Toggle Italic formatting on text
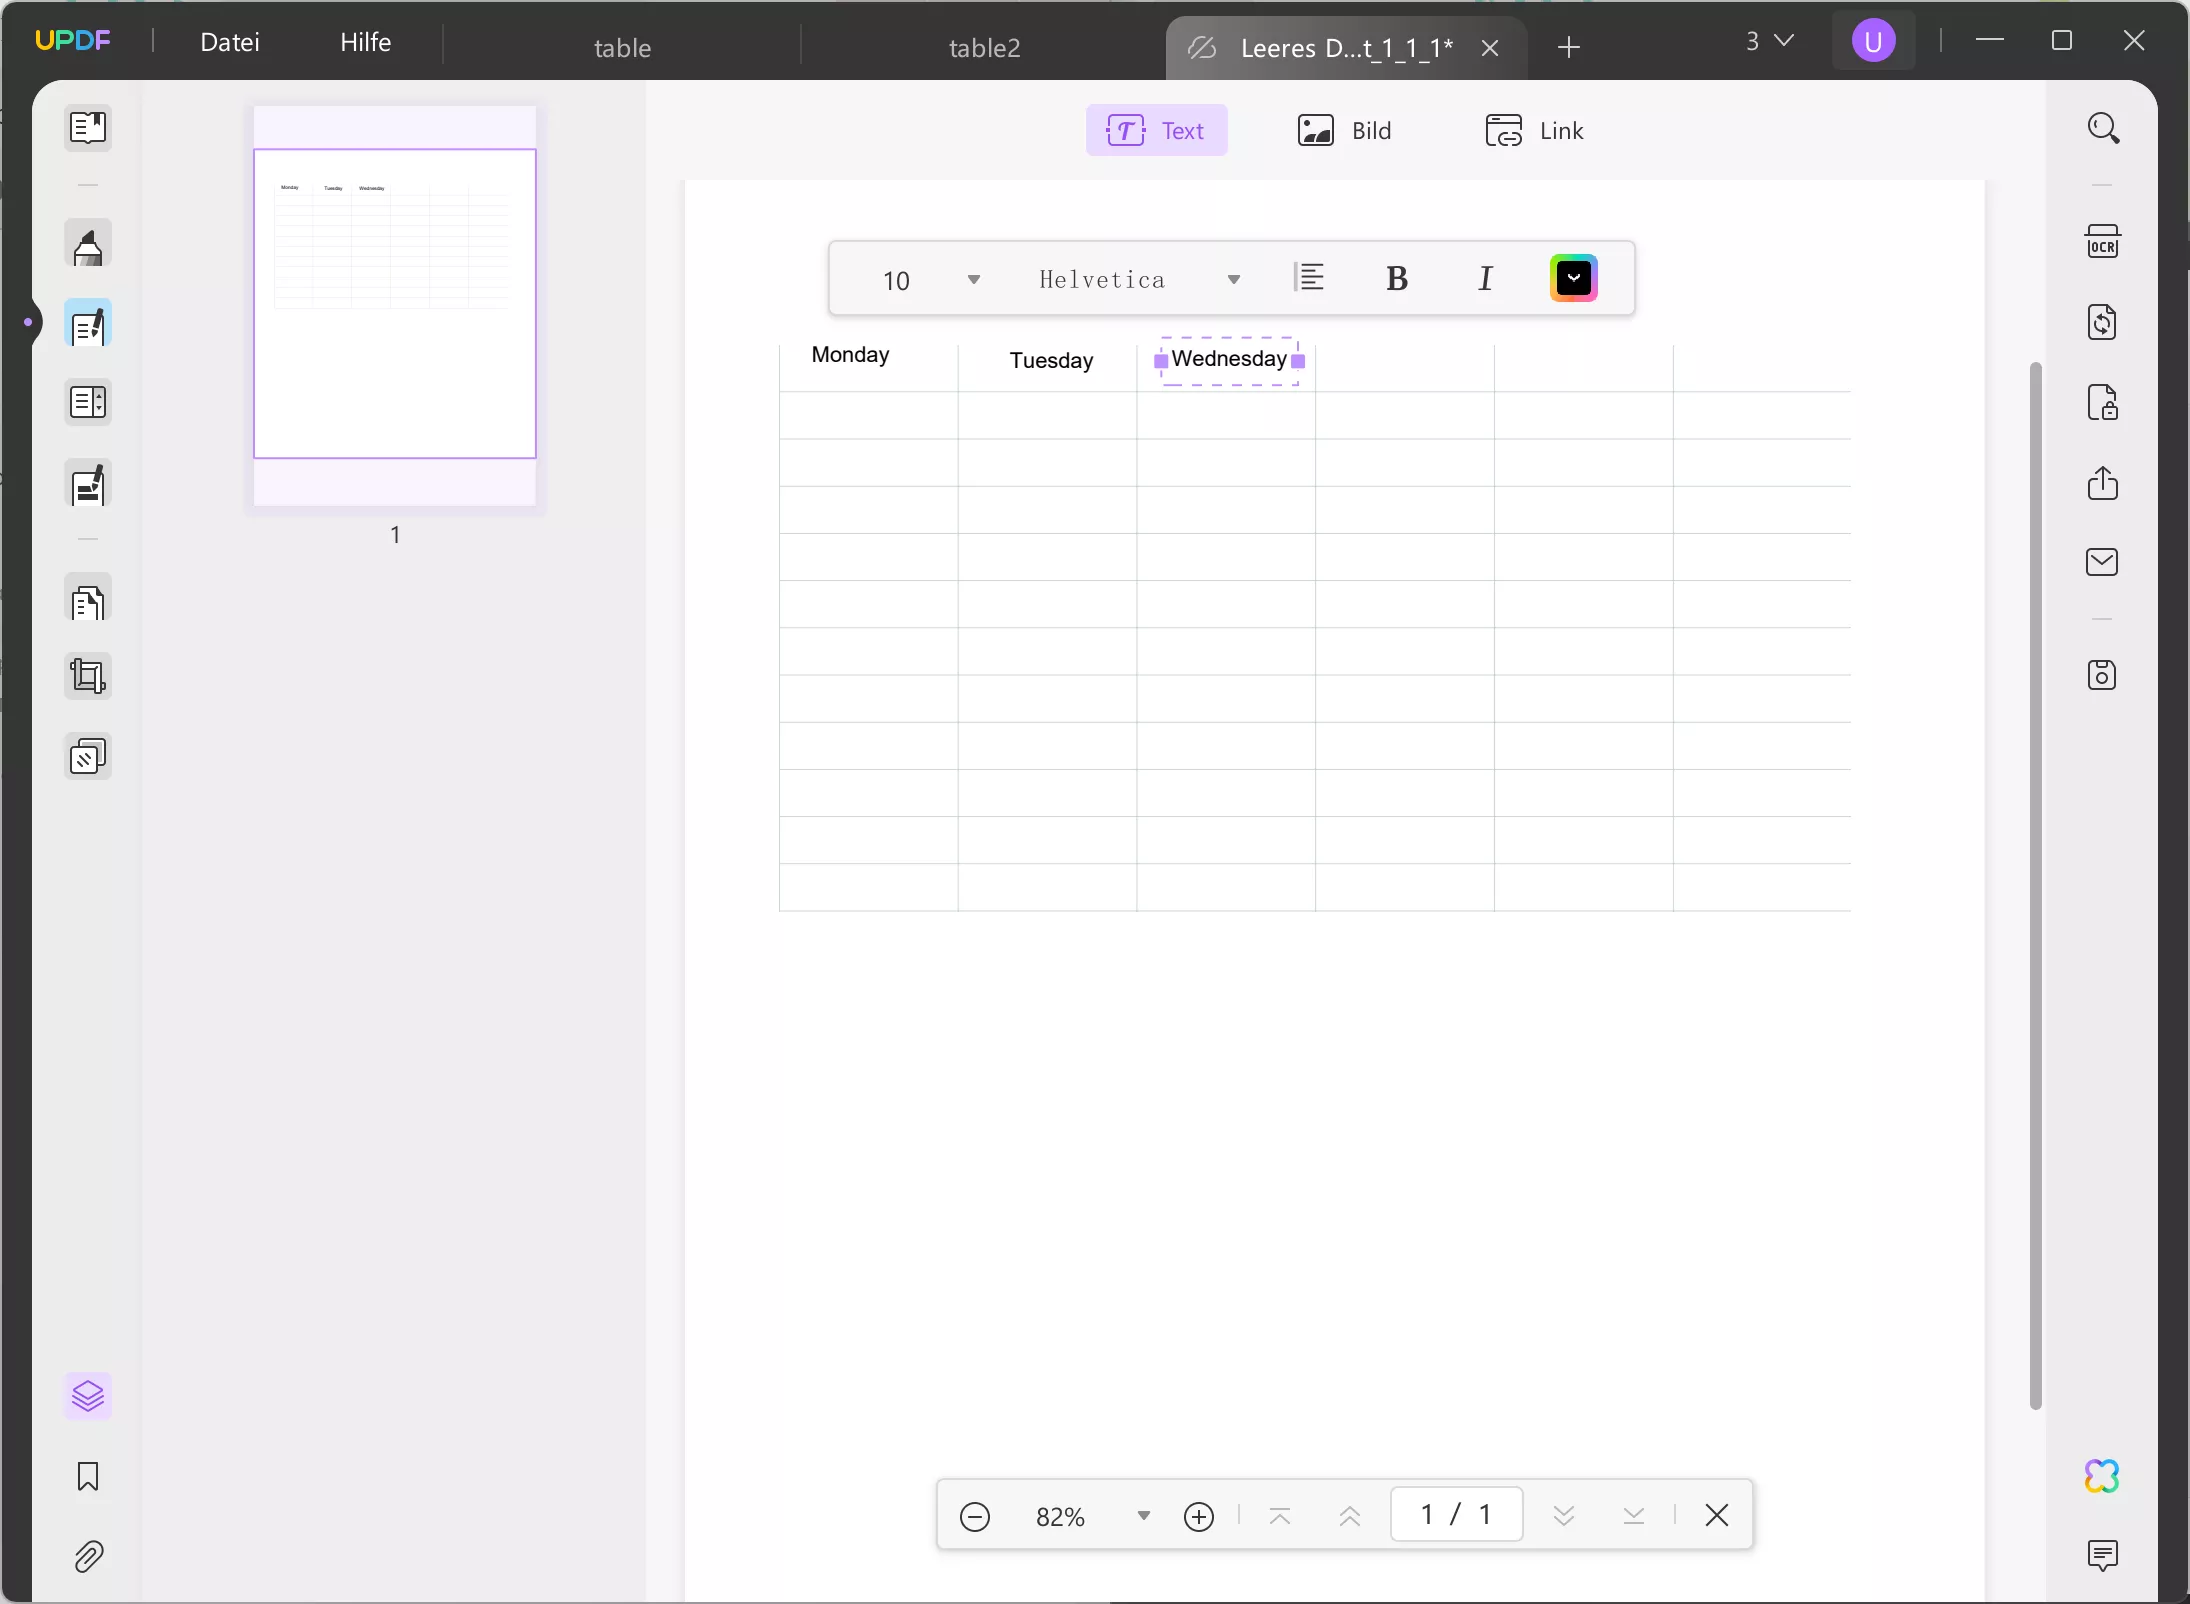This screenshot has height=1604, width=2190. (x=1484, y=279)
